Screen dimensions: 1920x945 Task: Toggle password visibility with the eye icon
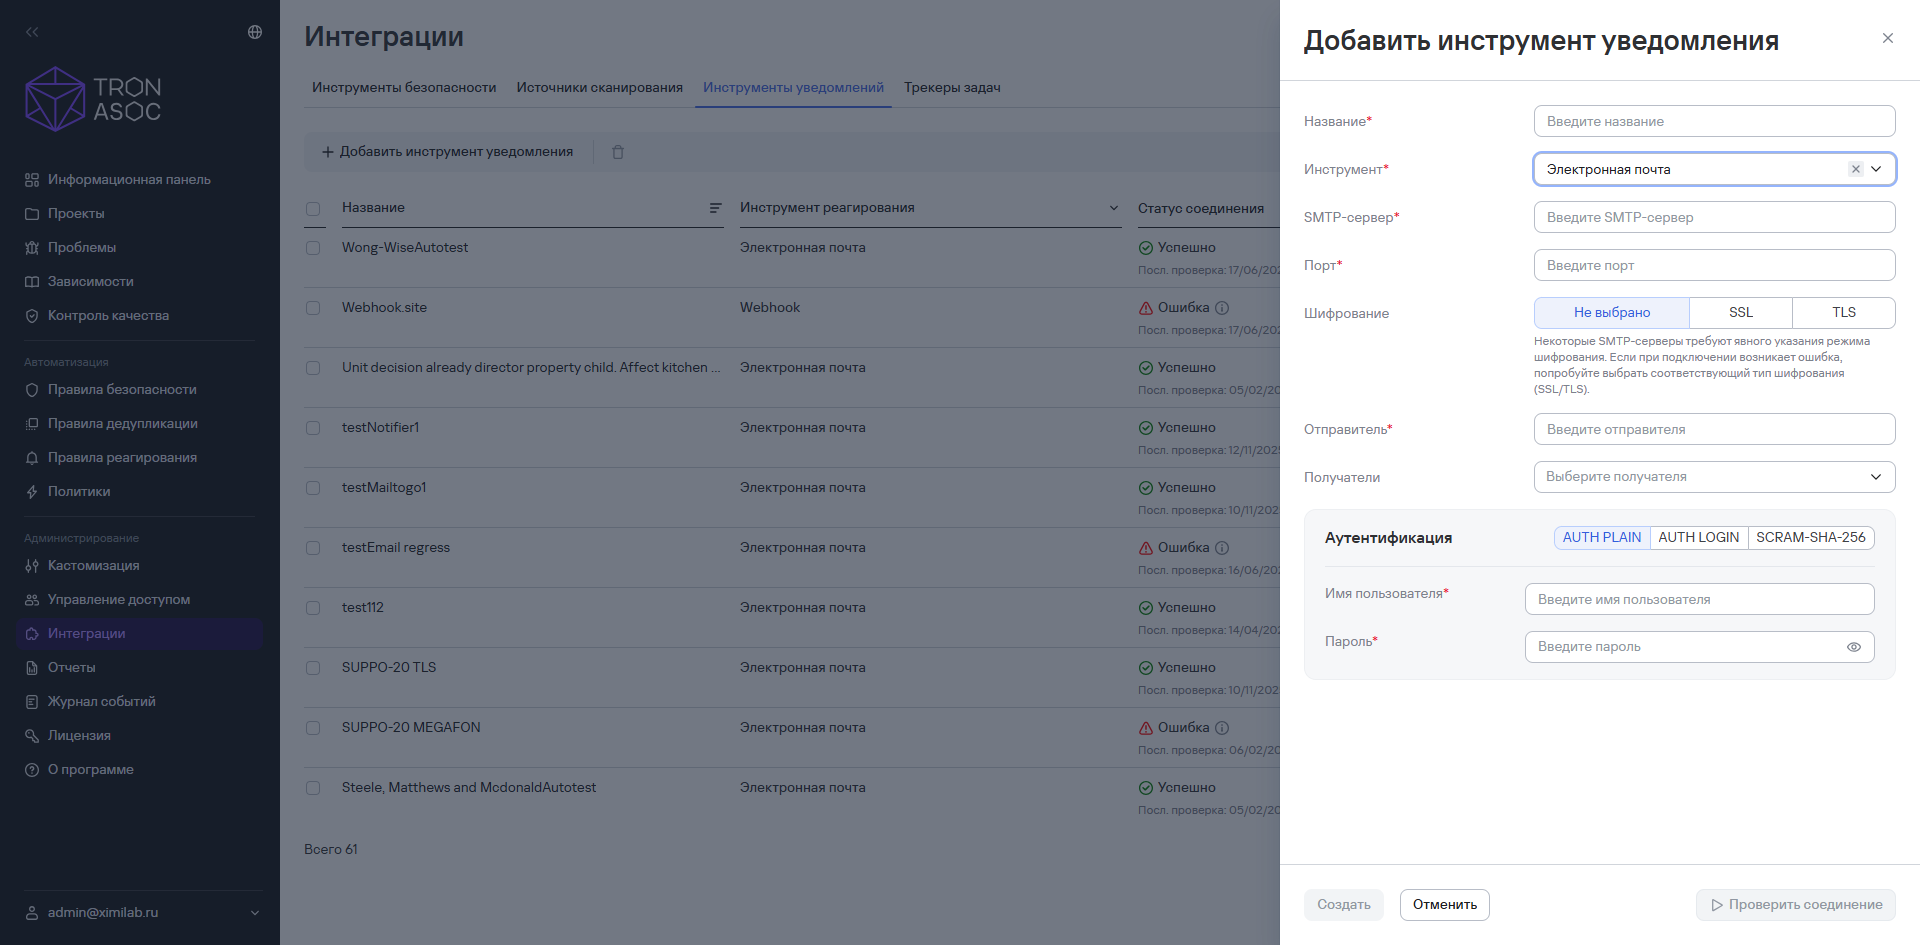1854,647
